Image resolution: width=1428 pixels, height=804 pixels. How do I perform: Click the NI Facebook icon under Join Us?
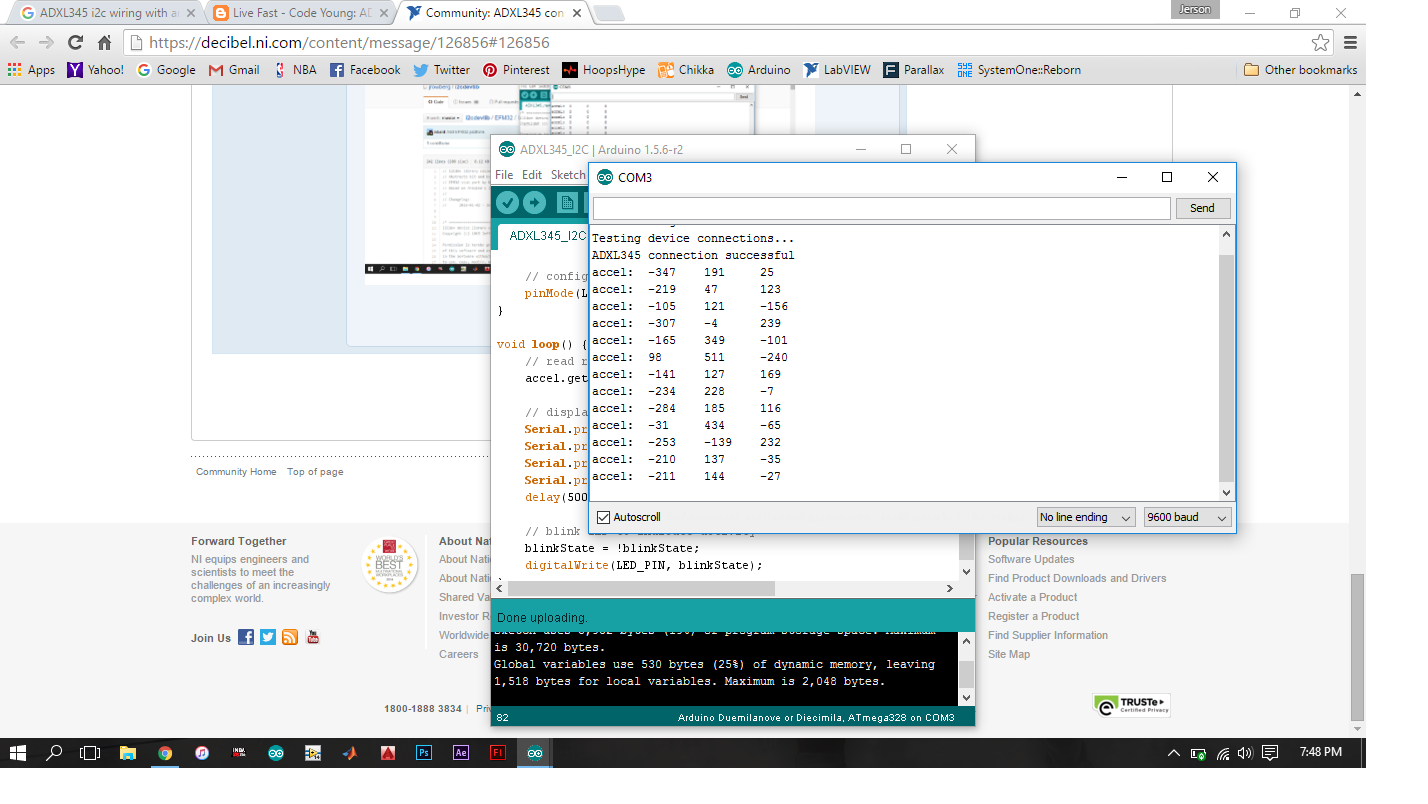click(246, 637)
